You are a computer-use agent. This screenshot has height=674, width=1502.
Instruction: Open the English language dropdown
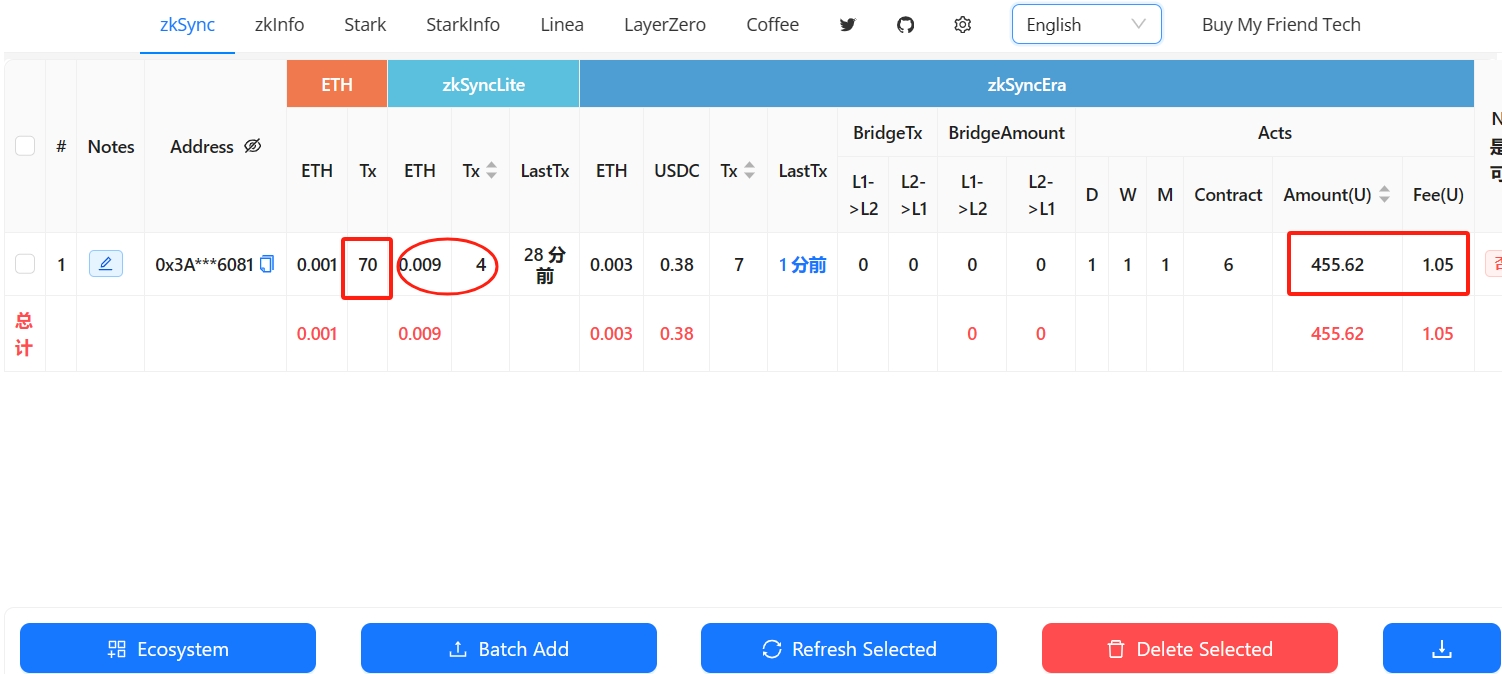(x=1086, y=25)
